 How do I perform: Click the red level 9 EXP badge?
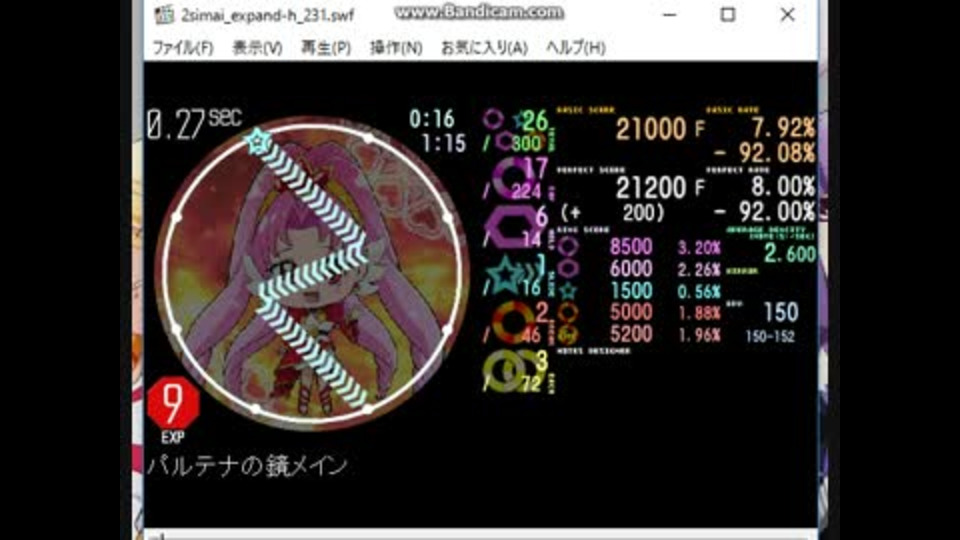[173, 403]
